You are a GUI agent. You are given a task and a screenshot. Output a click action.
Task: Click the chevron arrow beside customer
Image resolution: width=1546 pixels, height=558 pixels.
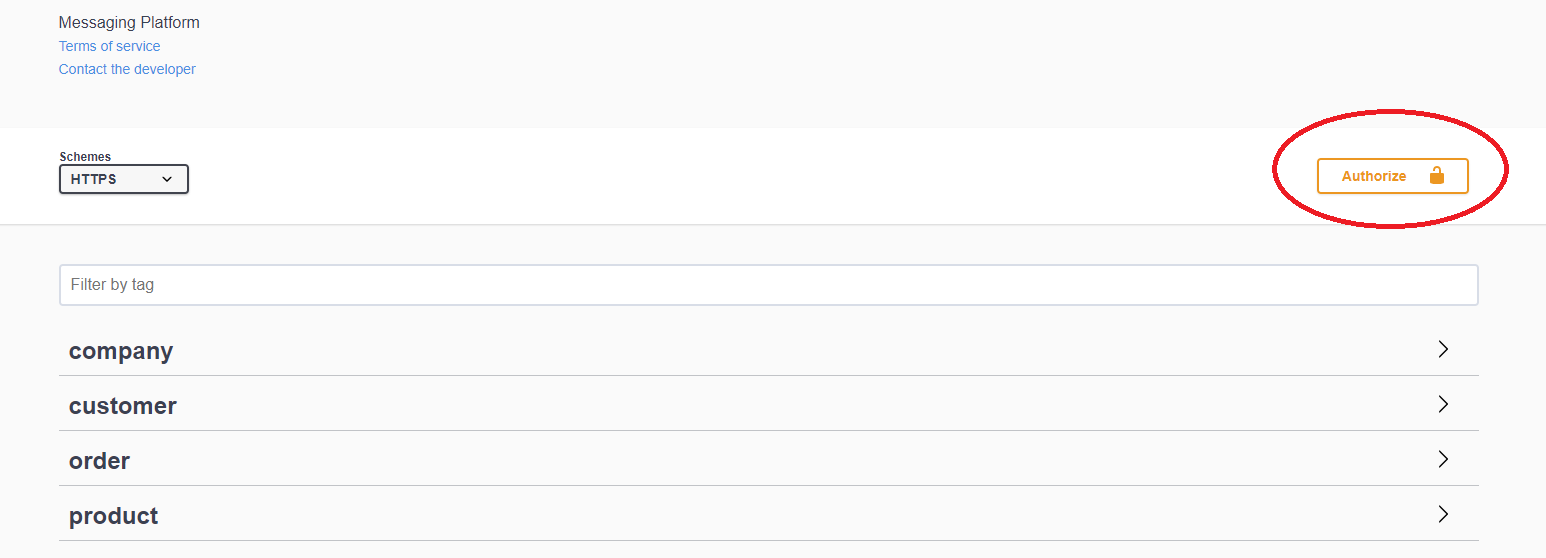(x=1443, y=404)
